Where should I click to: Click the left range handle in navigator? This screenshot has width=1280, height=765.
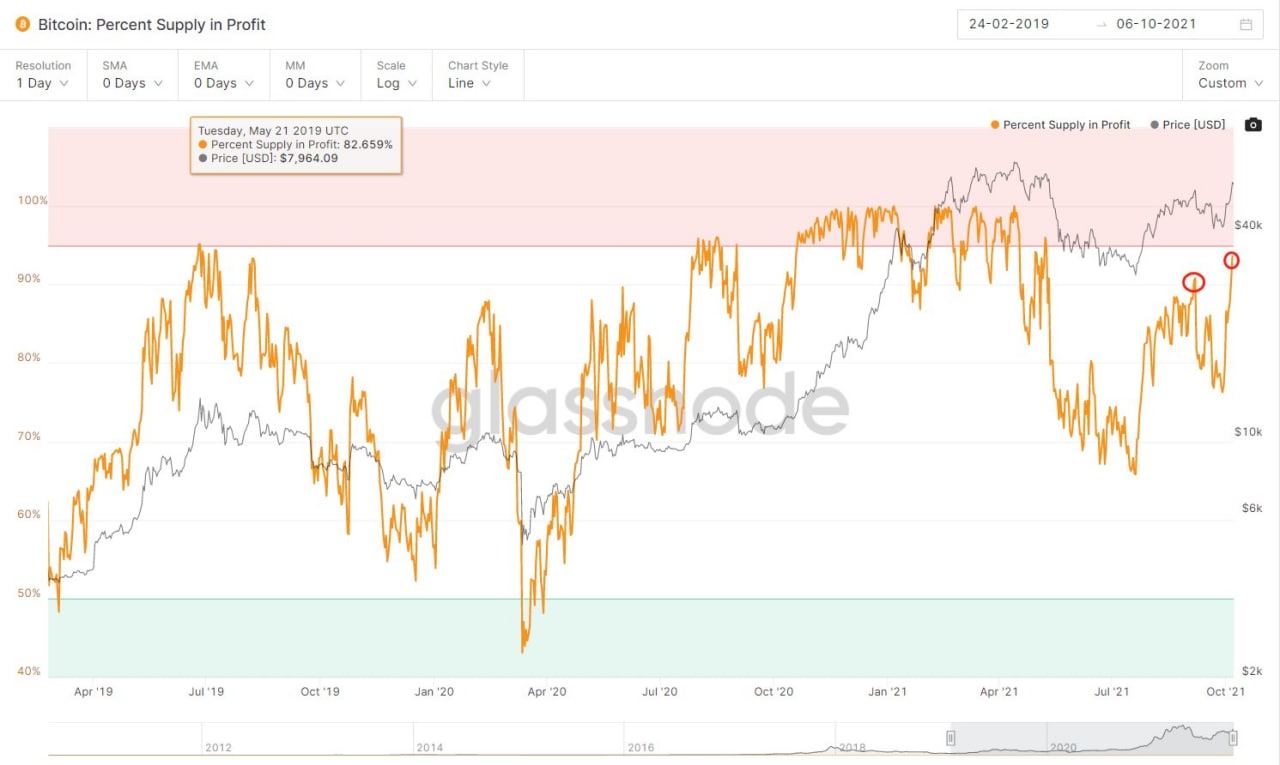951,738
